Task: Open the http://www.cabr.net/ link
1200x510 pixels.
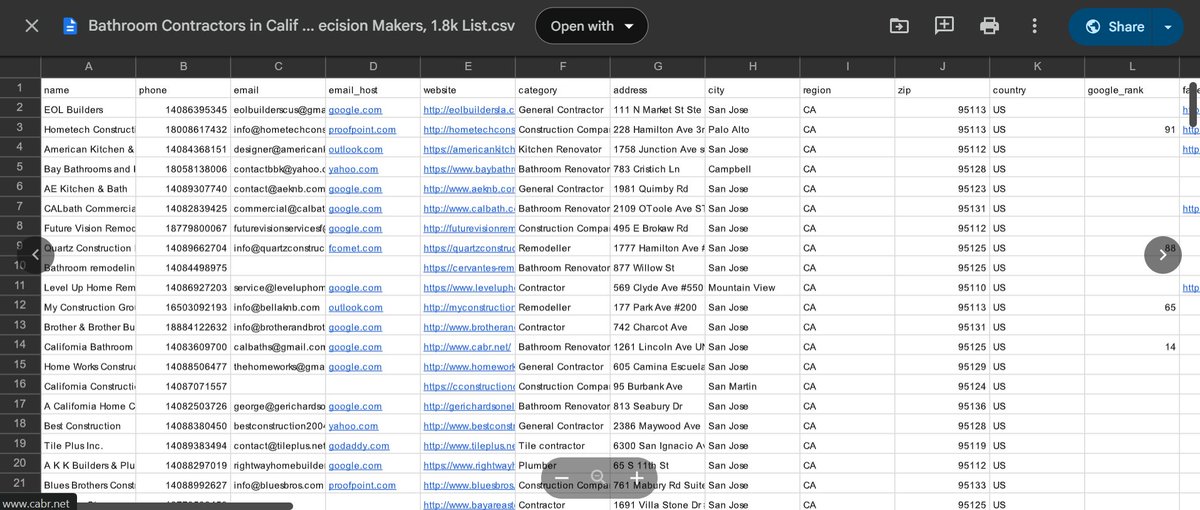Action: tap(467, 347)
